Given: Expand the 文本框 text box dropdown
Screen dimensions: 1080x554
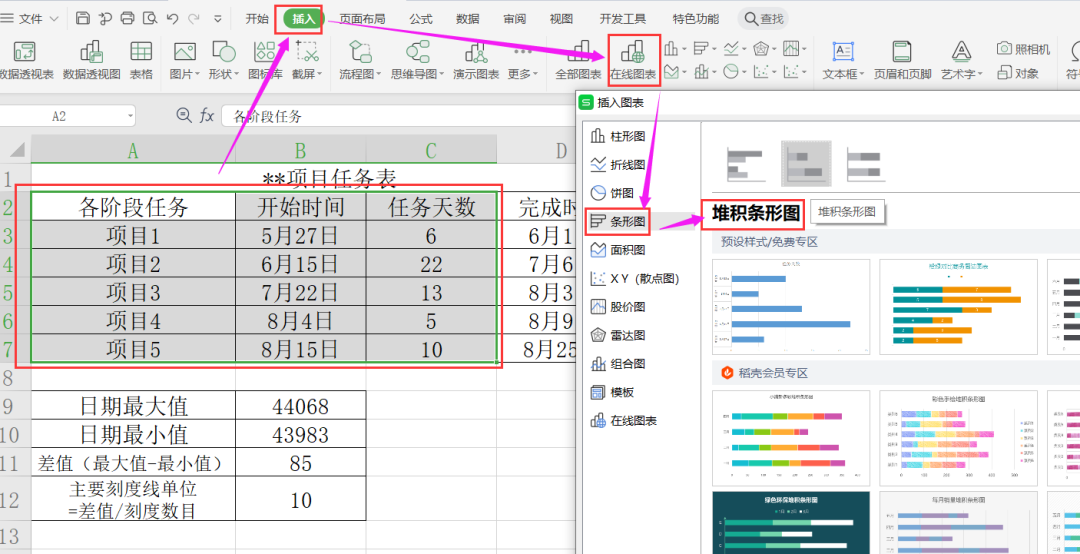Looking at the screenshot, I should click(x=862, y=74).
